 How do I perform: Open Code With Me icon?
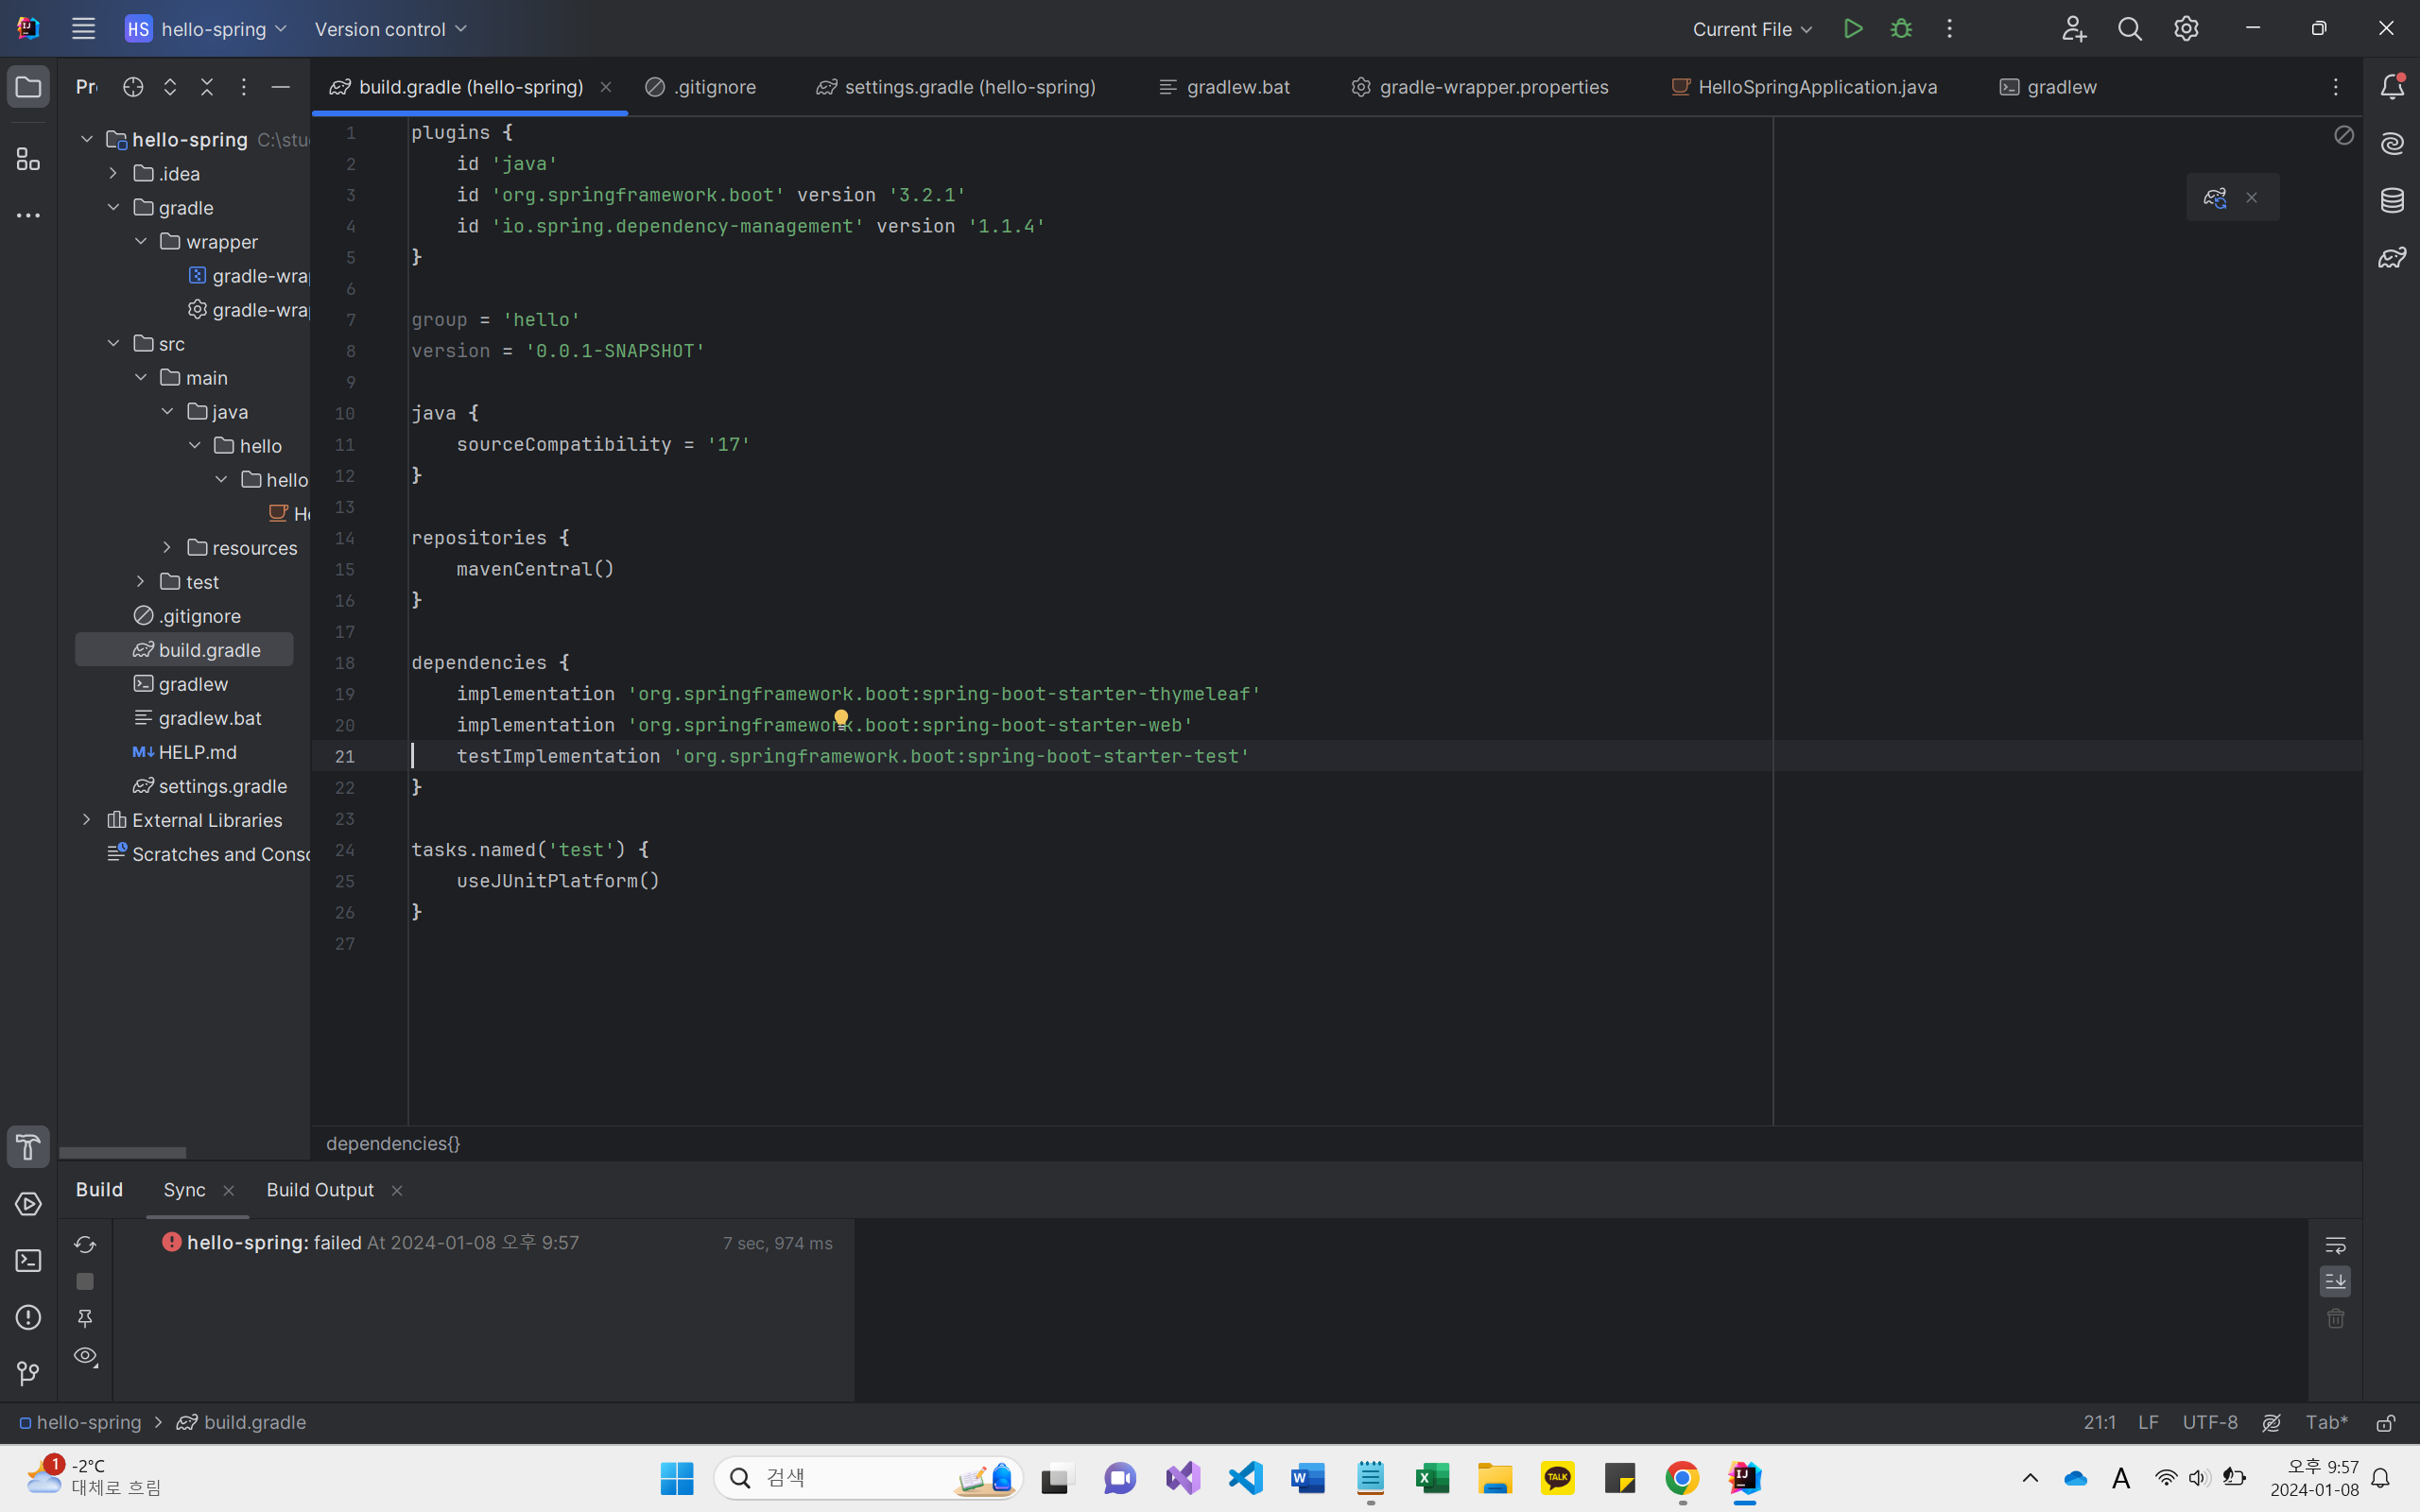click(2074, 29)
